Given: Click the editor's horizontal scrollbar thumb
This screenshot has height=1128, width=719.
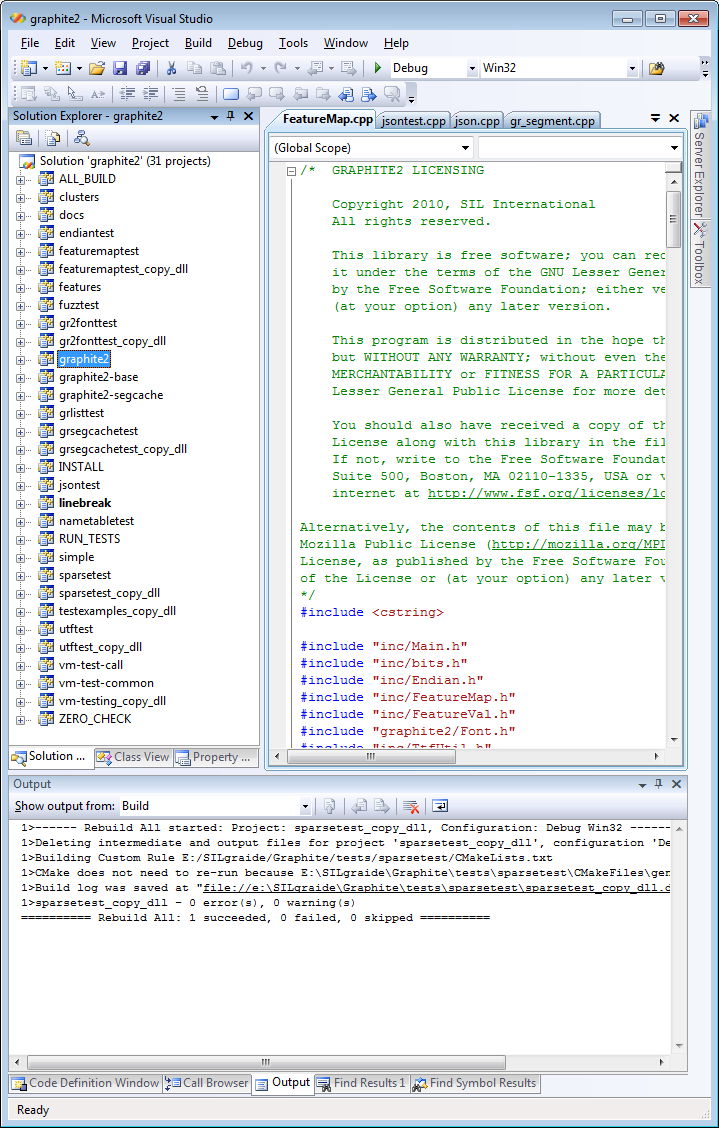Looking at the screenshot, I should [x=371, y=756].
